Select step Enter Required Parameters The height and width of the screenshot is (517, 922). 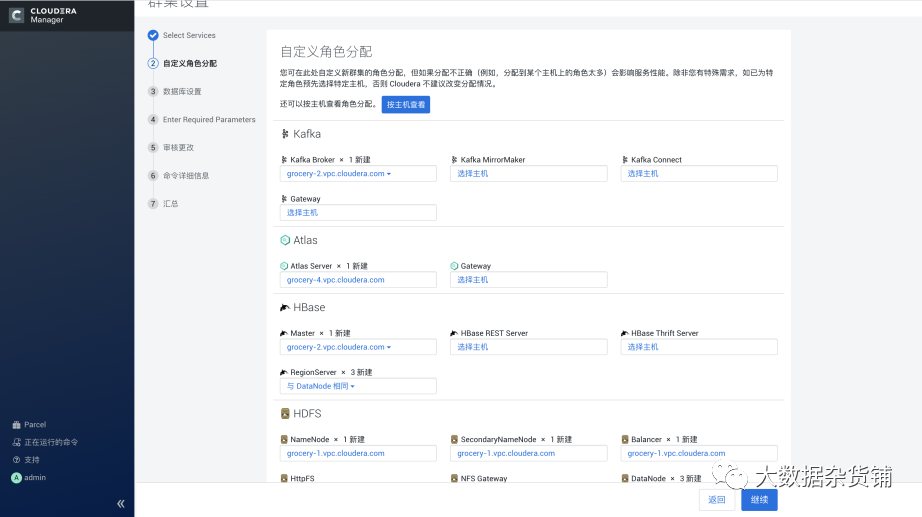pos(209,119)
